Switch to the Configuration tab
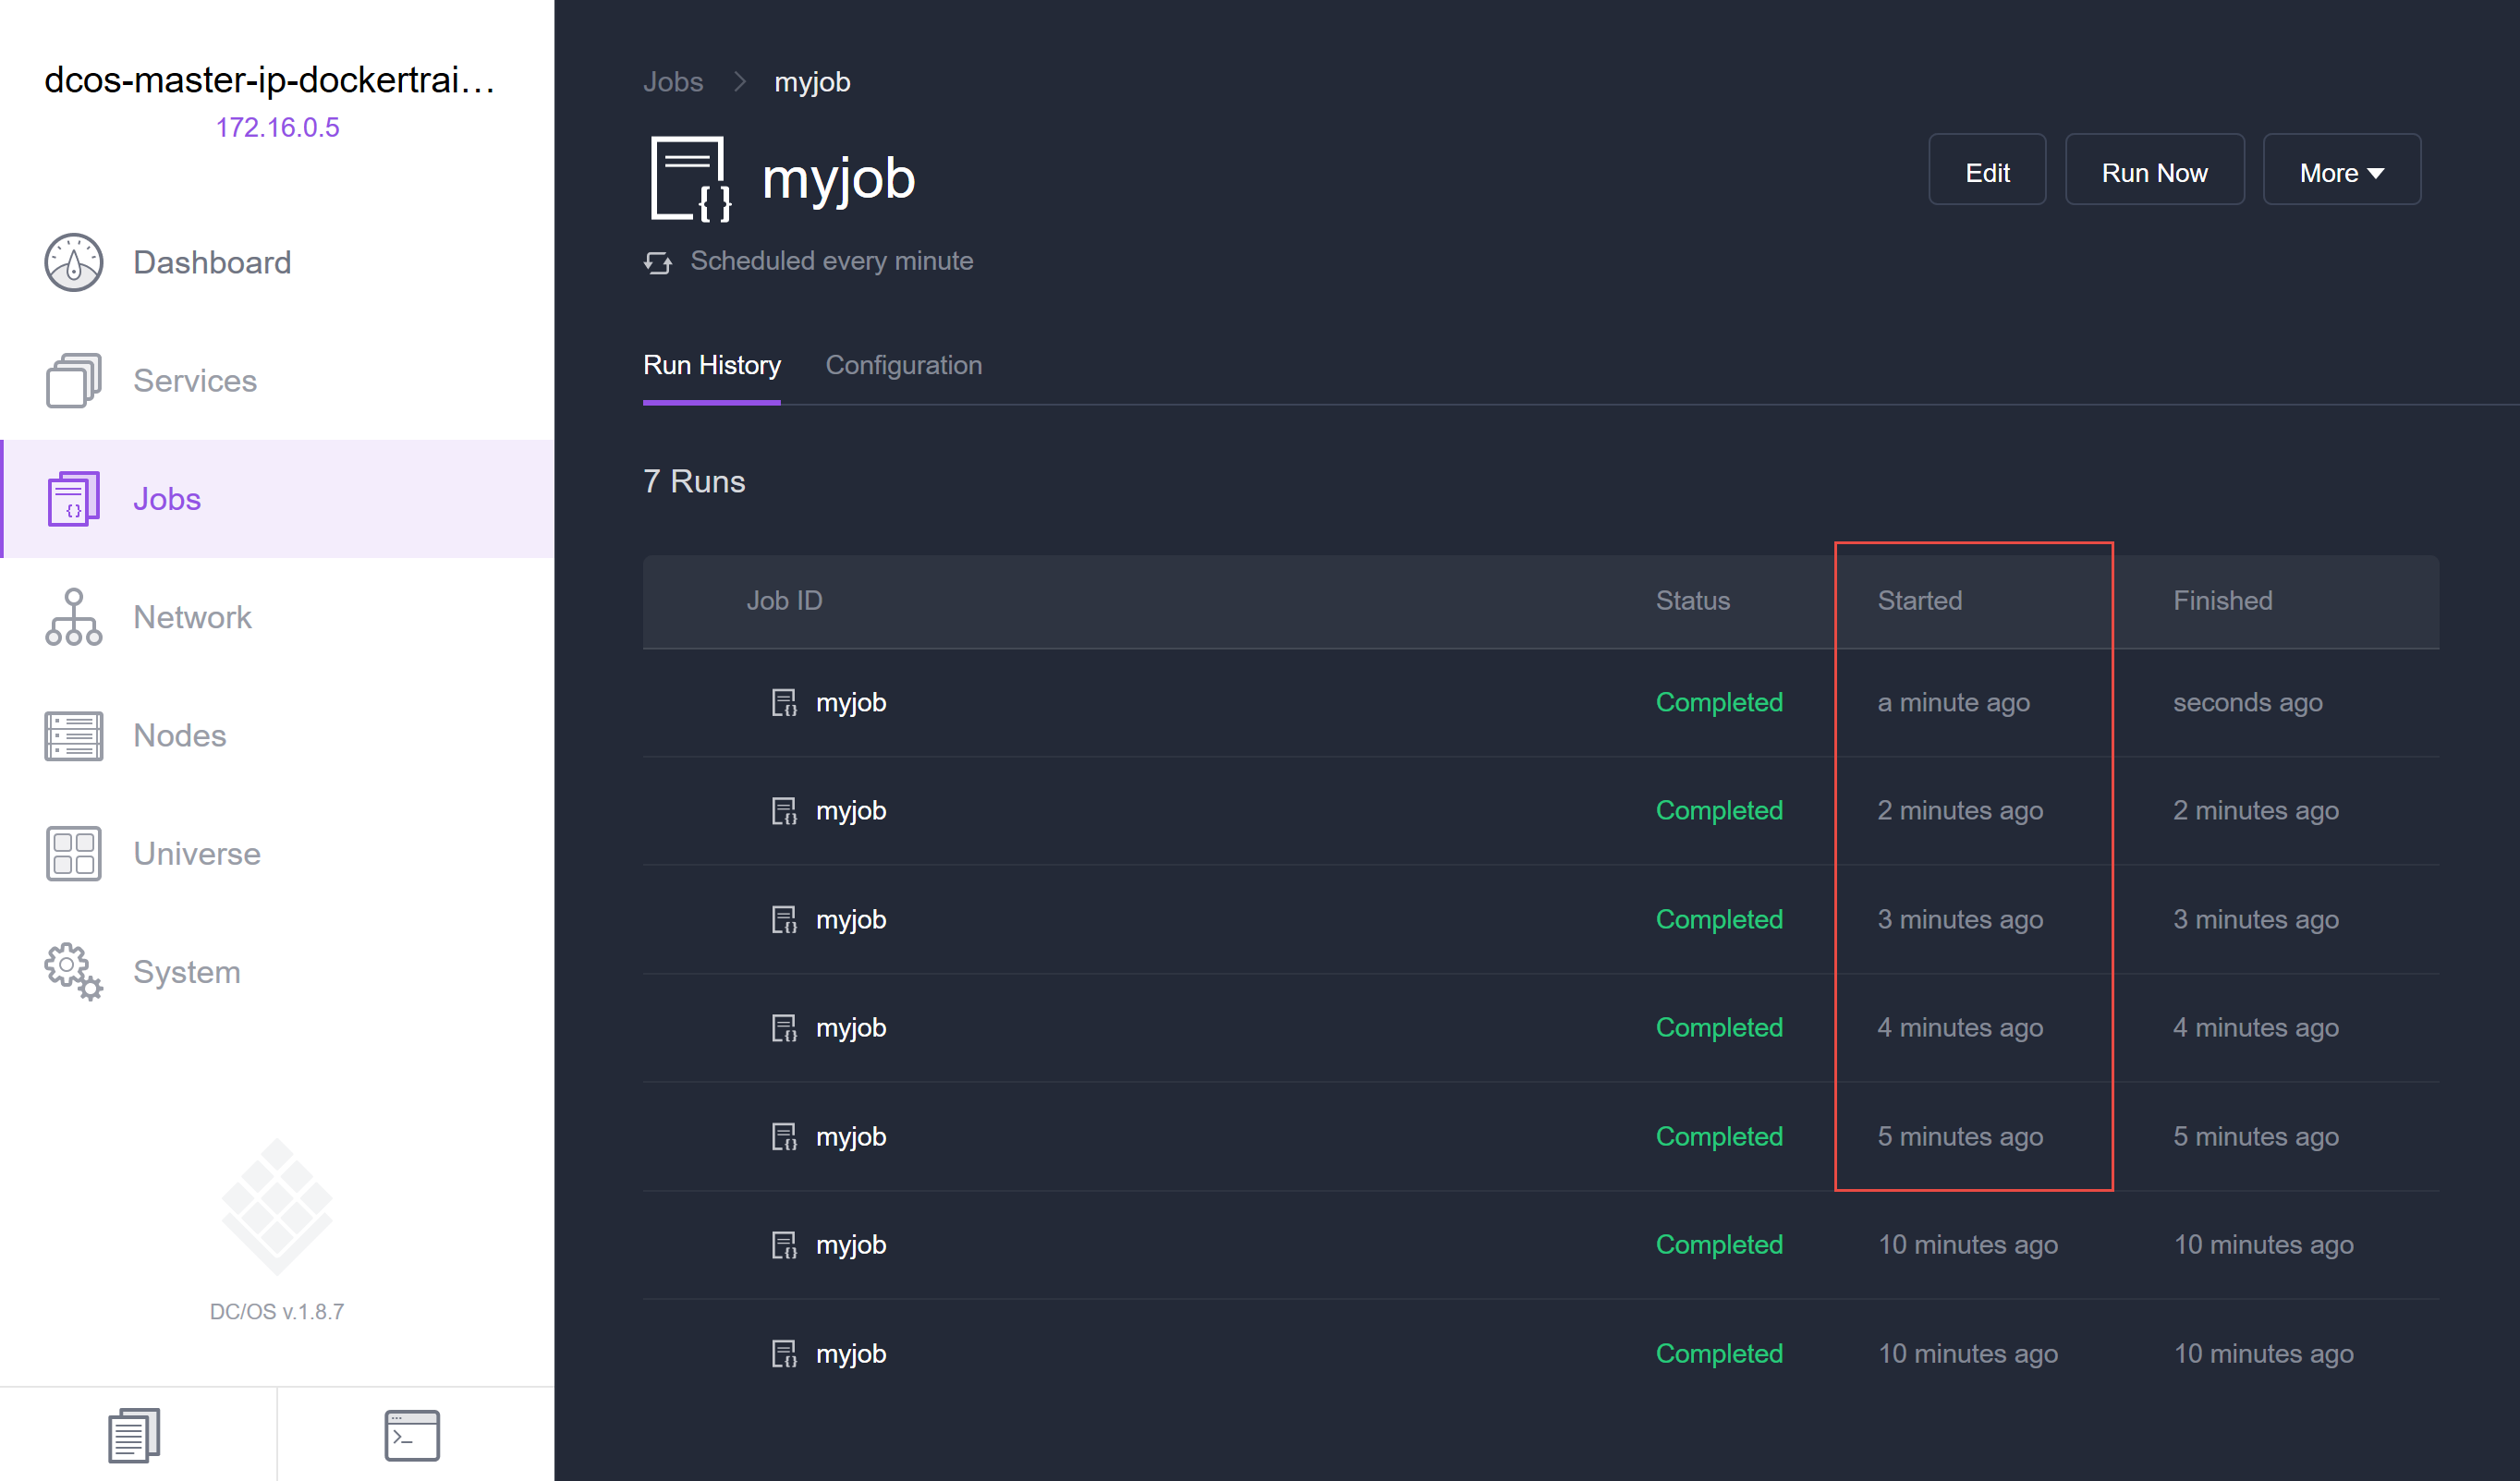Image resolution: width=2520 pixels, height=1481 pixels. pos(904,365)
